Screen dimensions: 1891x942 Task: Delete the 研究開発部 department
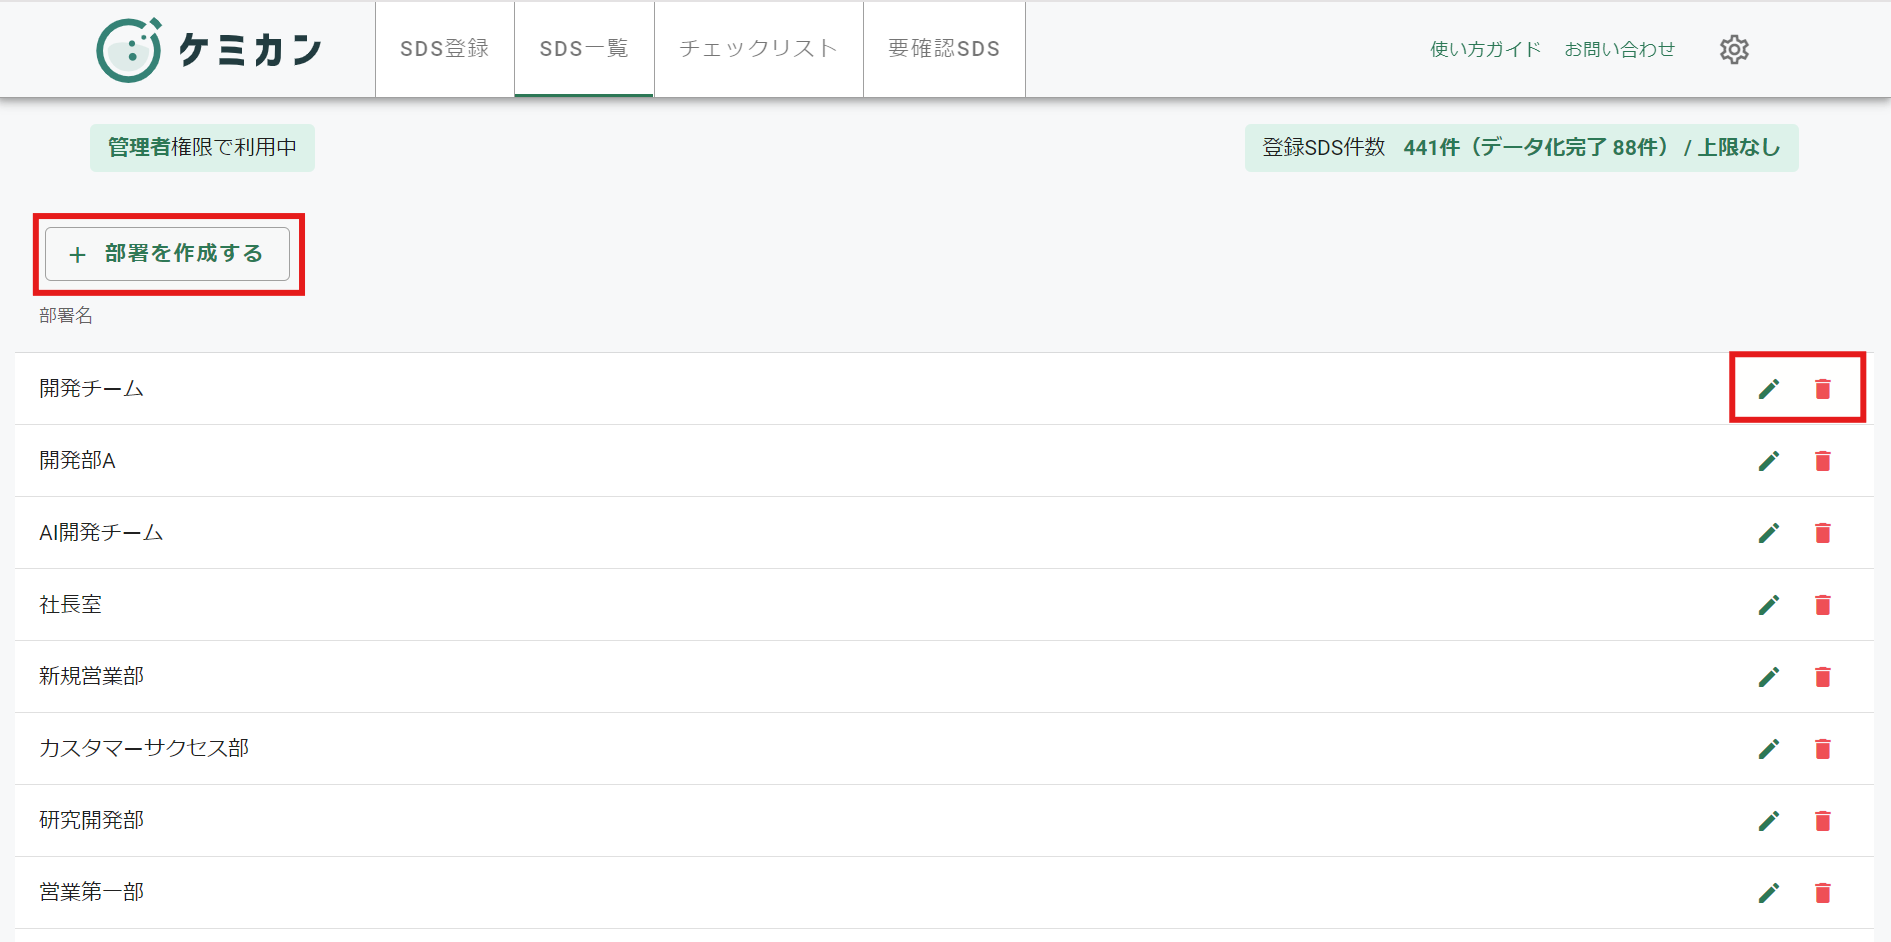point(1823,821)
